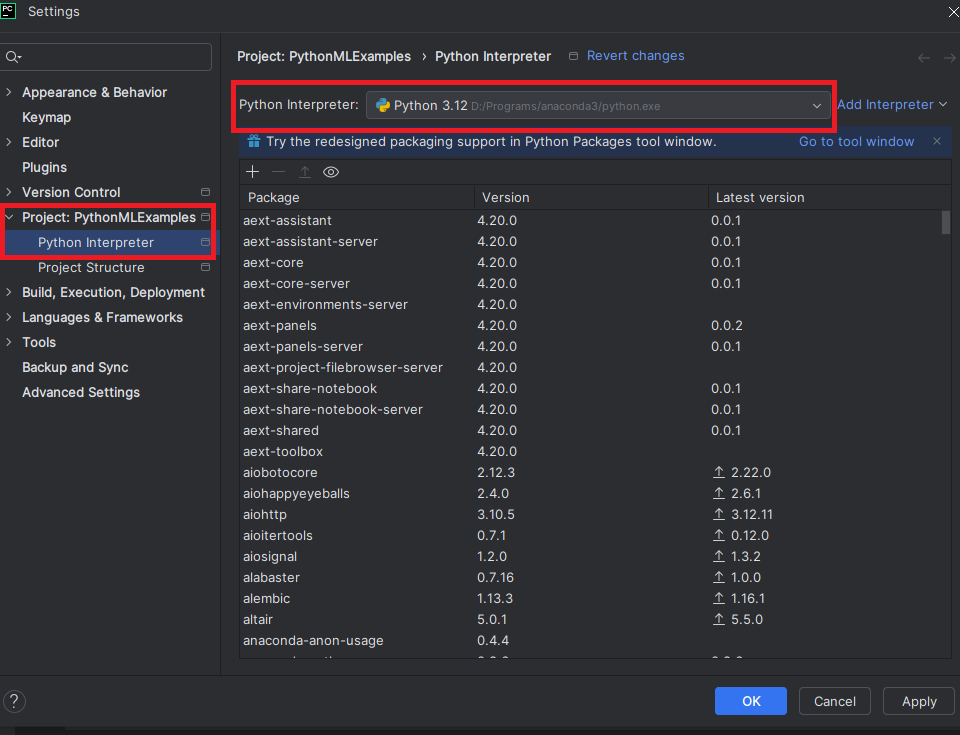
Task: Select Project Structure in the settings tree
Action: pos(91,268)
